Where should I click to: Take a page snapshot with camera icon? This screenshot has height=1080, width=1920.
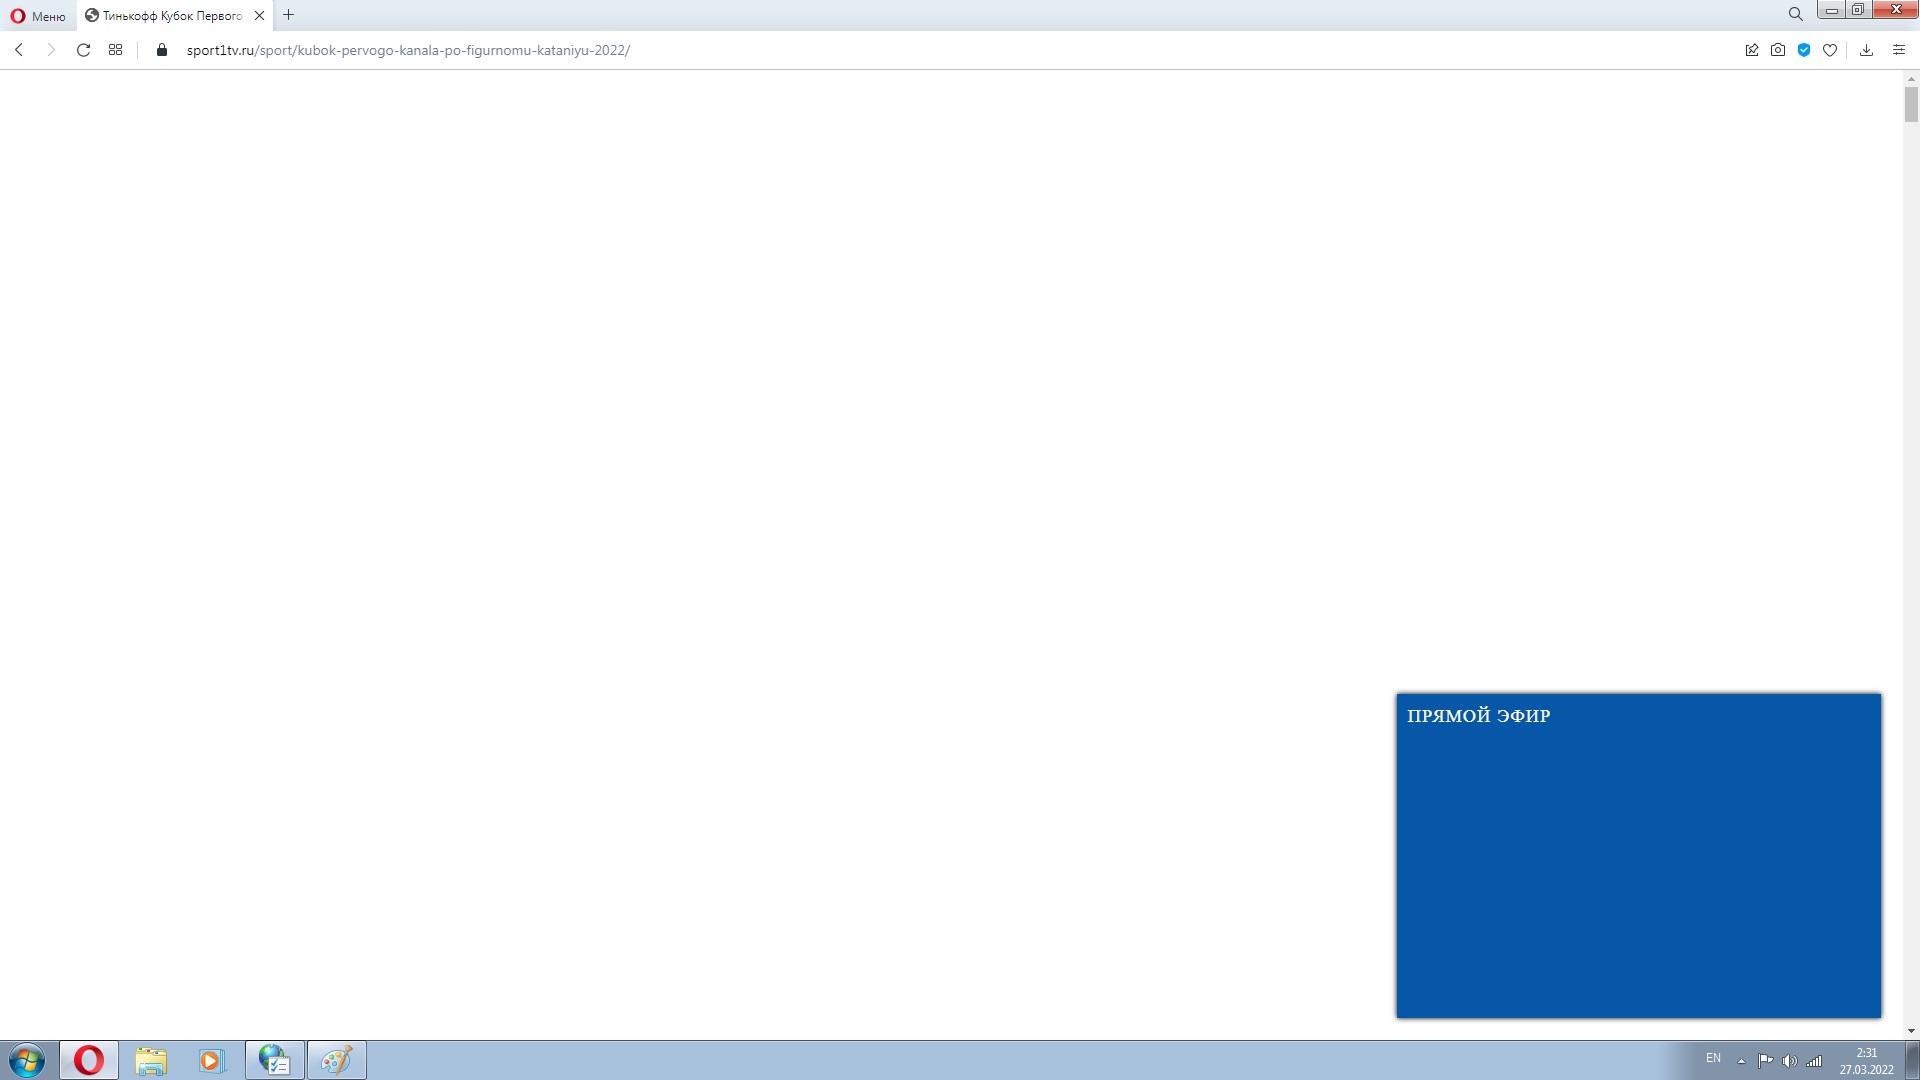pos(1778,50)
